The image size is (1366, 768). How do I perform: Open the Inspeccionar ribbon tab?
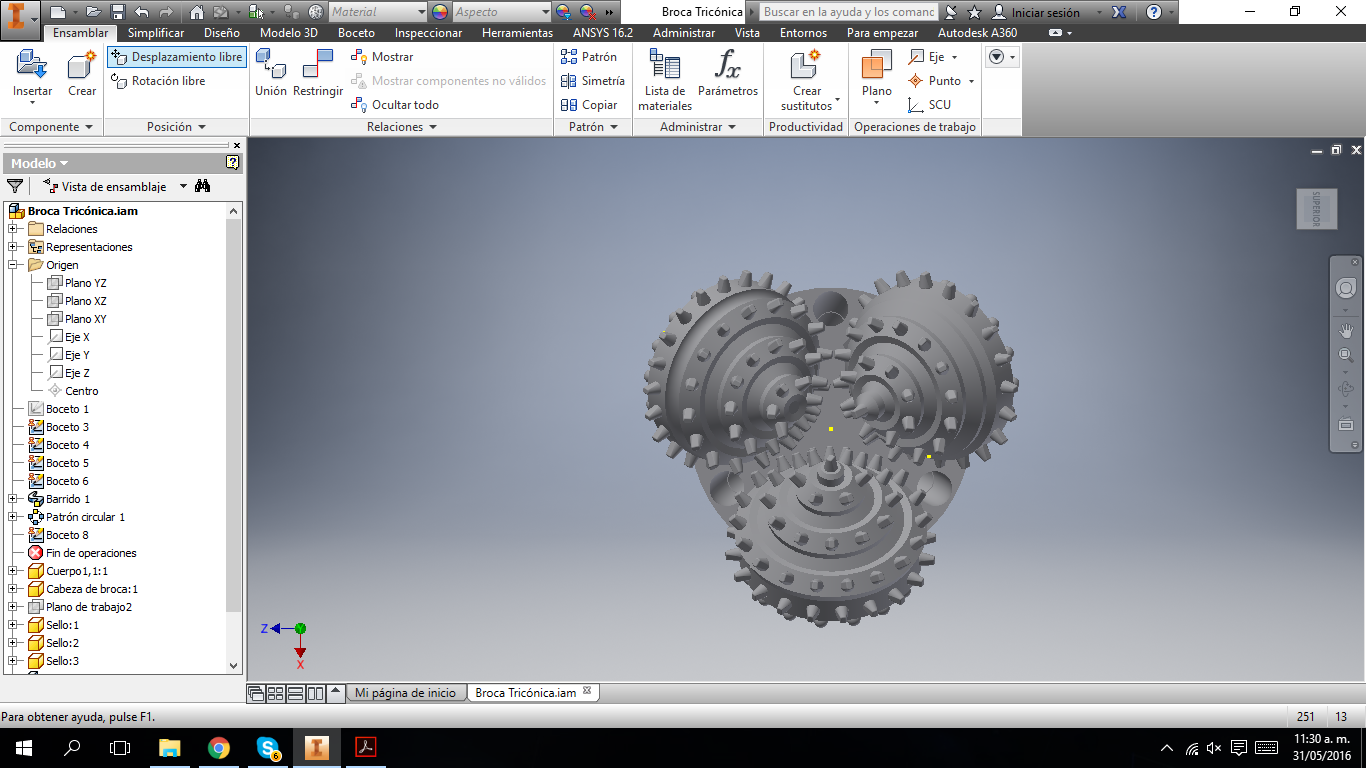(428, 33)
